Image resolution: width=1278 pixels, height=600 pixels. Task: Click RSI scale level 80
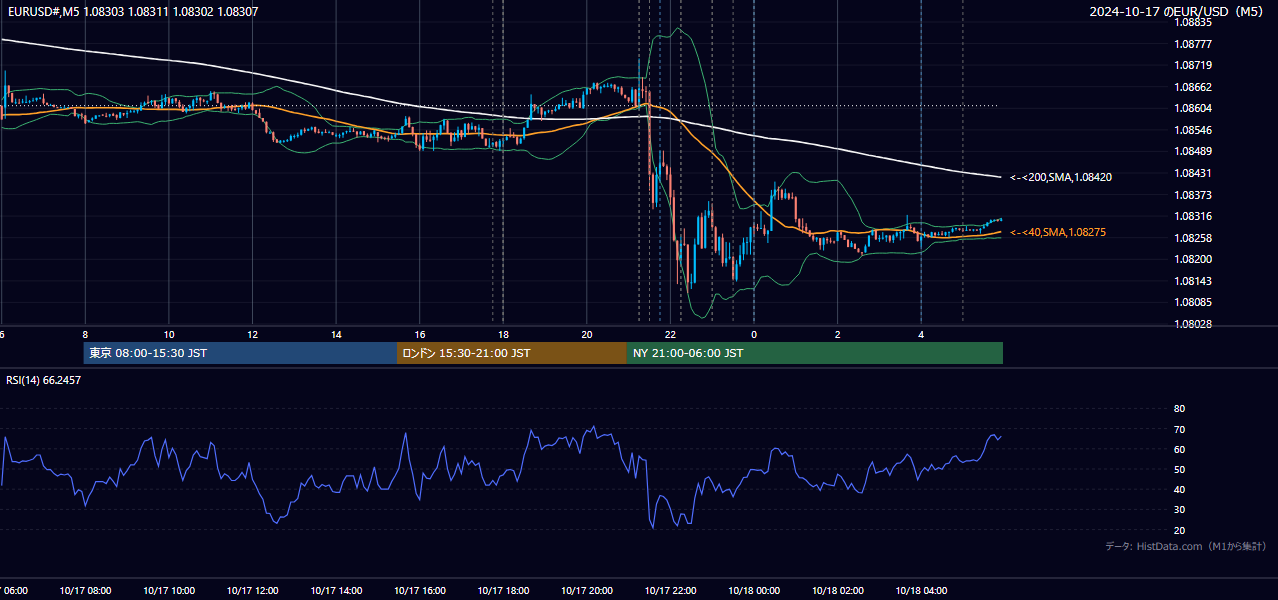1179,409
